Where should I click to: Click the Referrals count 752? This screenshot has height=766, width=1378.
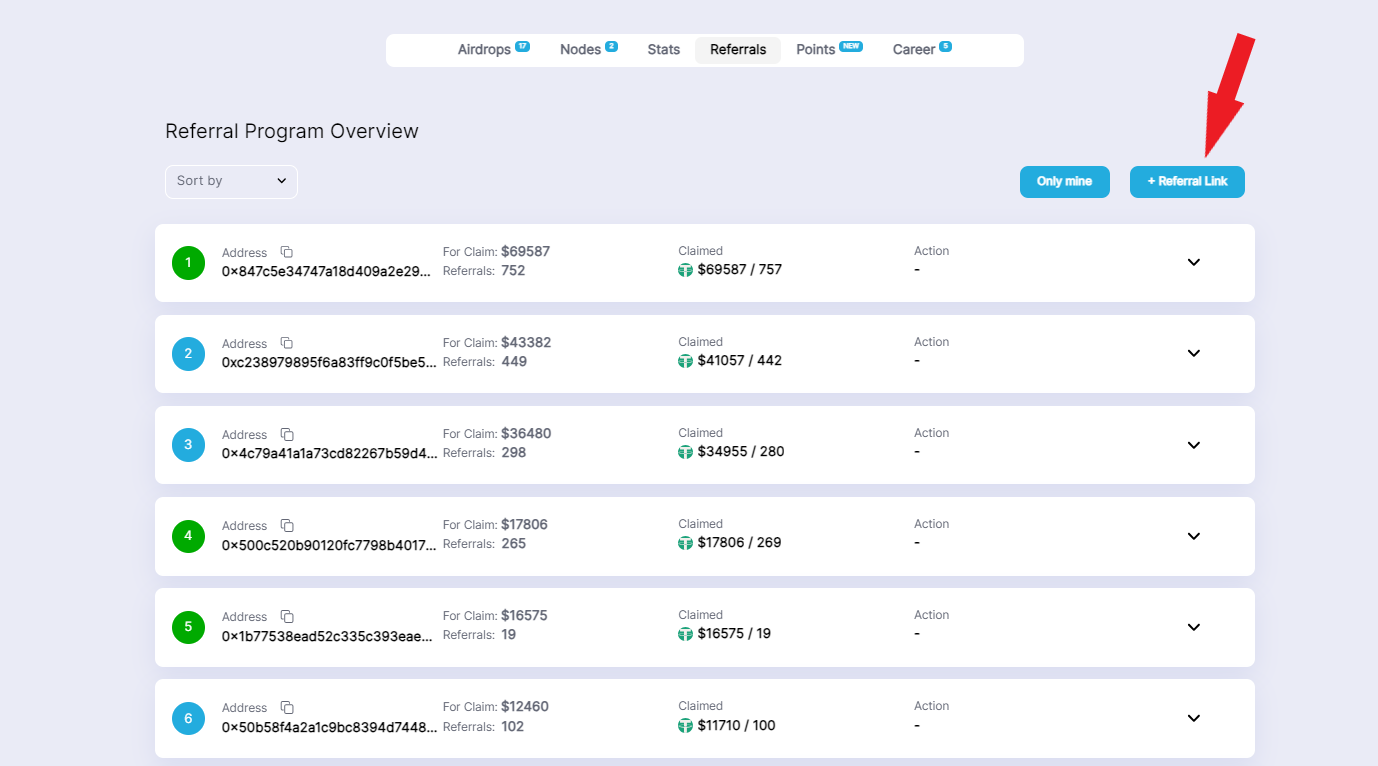point(513,271)
